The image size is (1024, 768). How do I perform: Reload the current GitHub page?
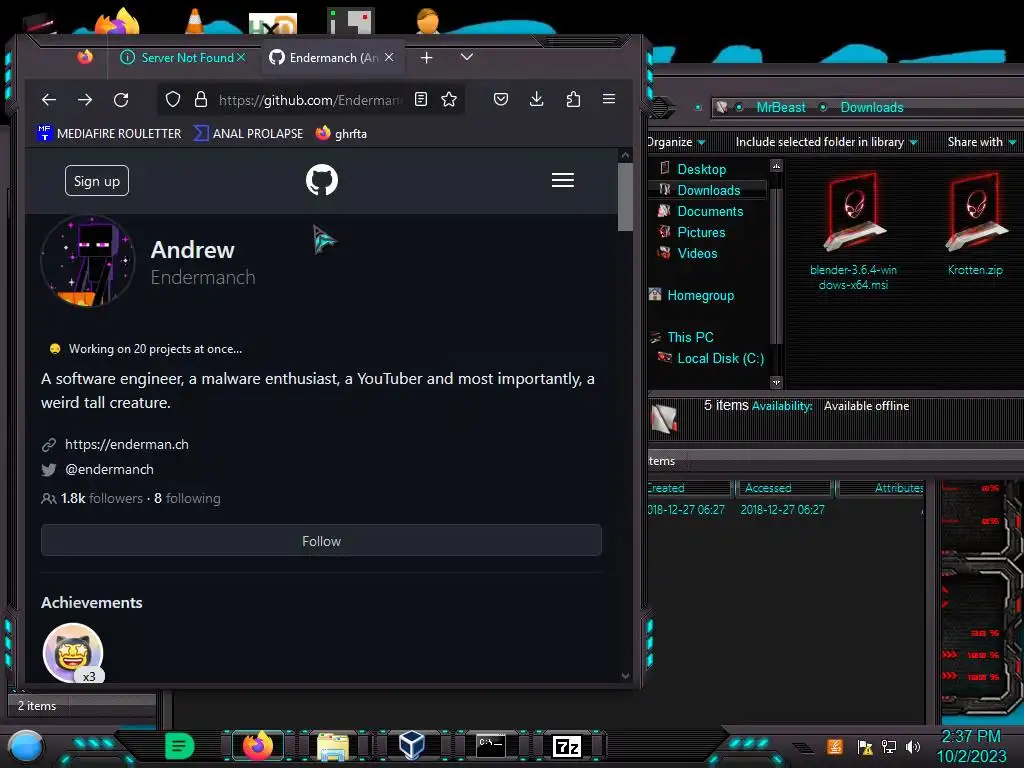click(121, 99)
